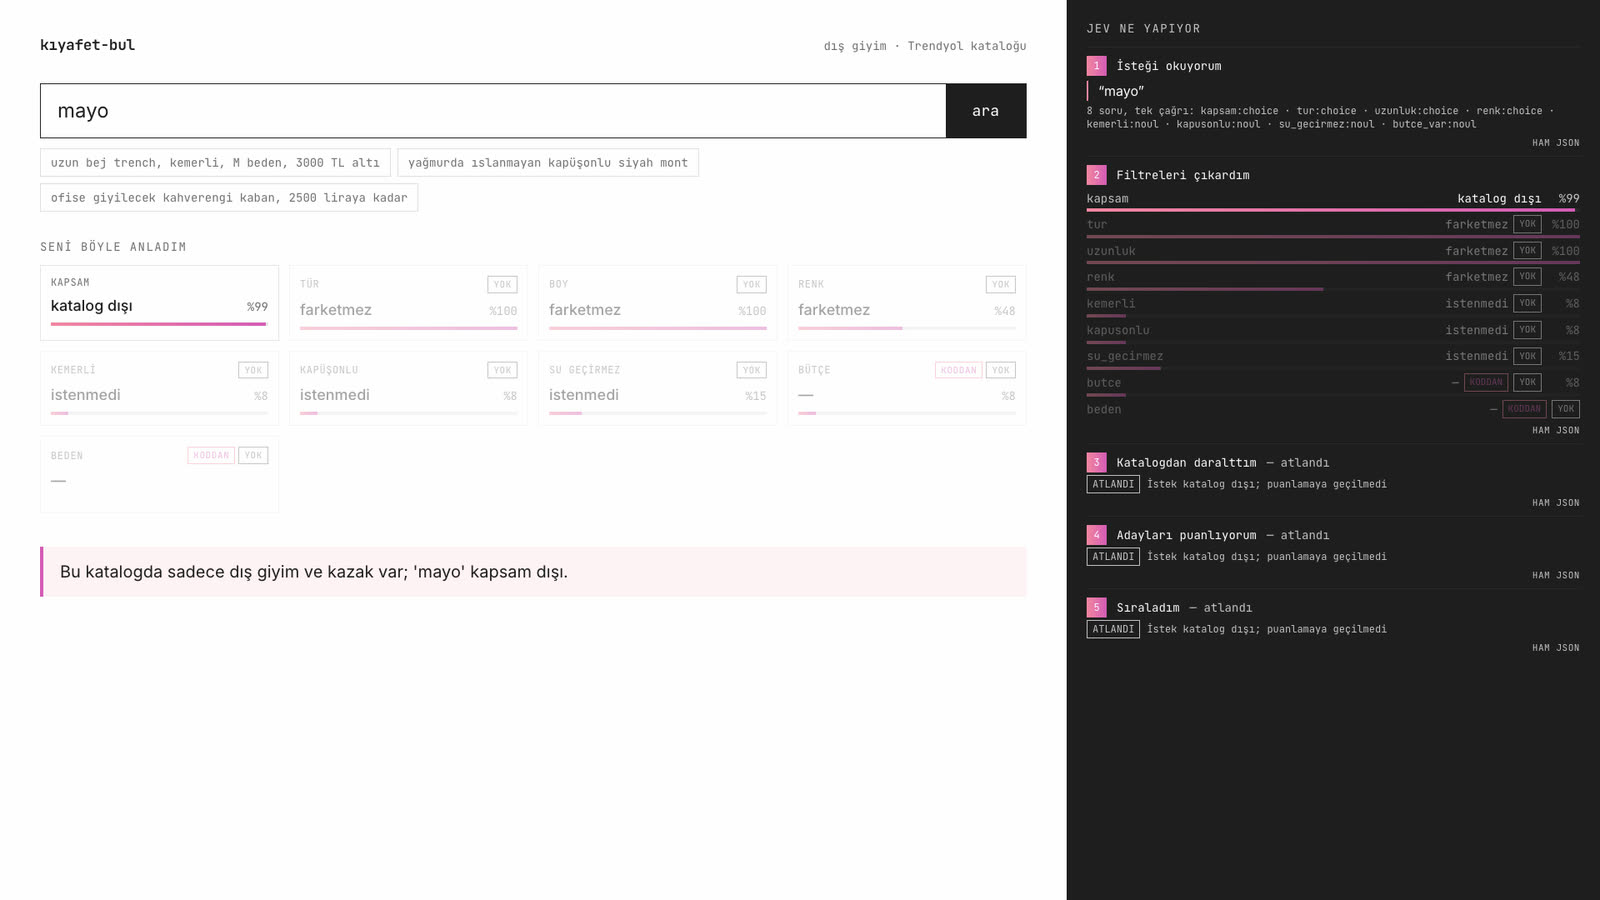Click the RENK card showing %48
1600x900 pixels.
click(906, 303)
